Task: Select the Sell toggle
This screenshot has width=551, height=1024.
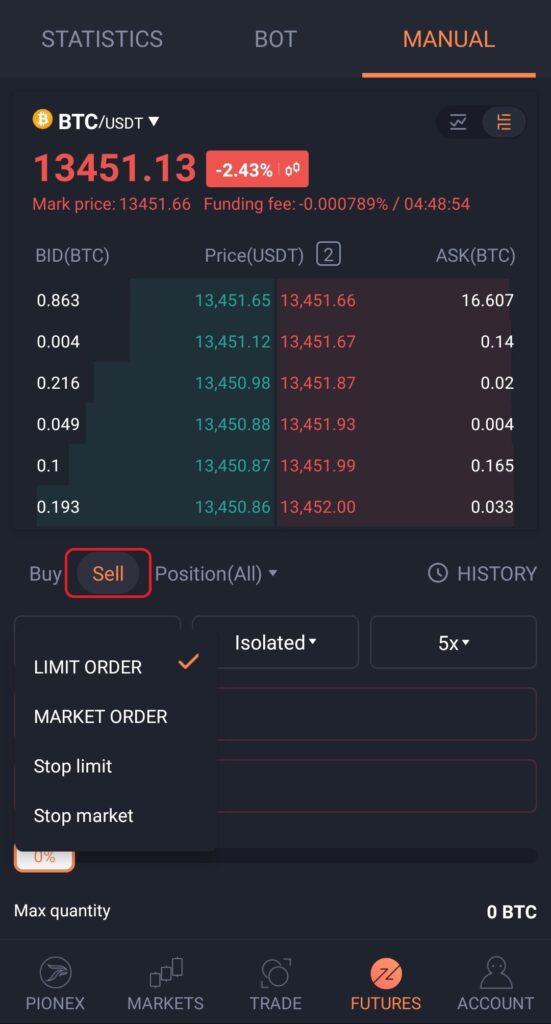Action: [108, 573]
